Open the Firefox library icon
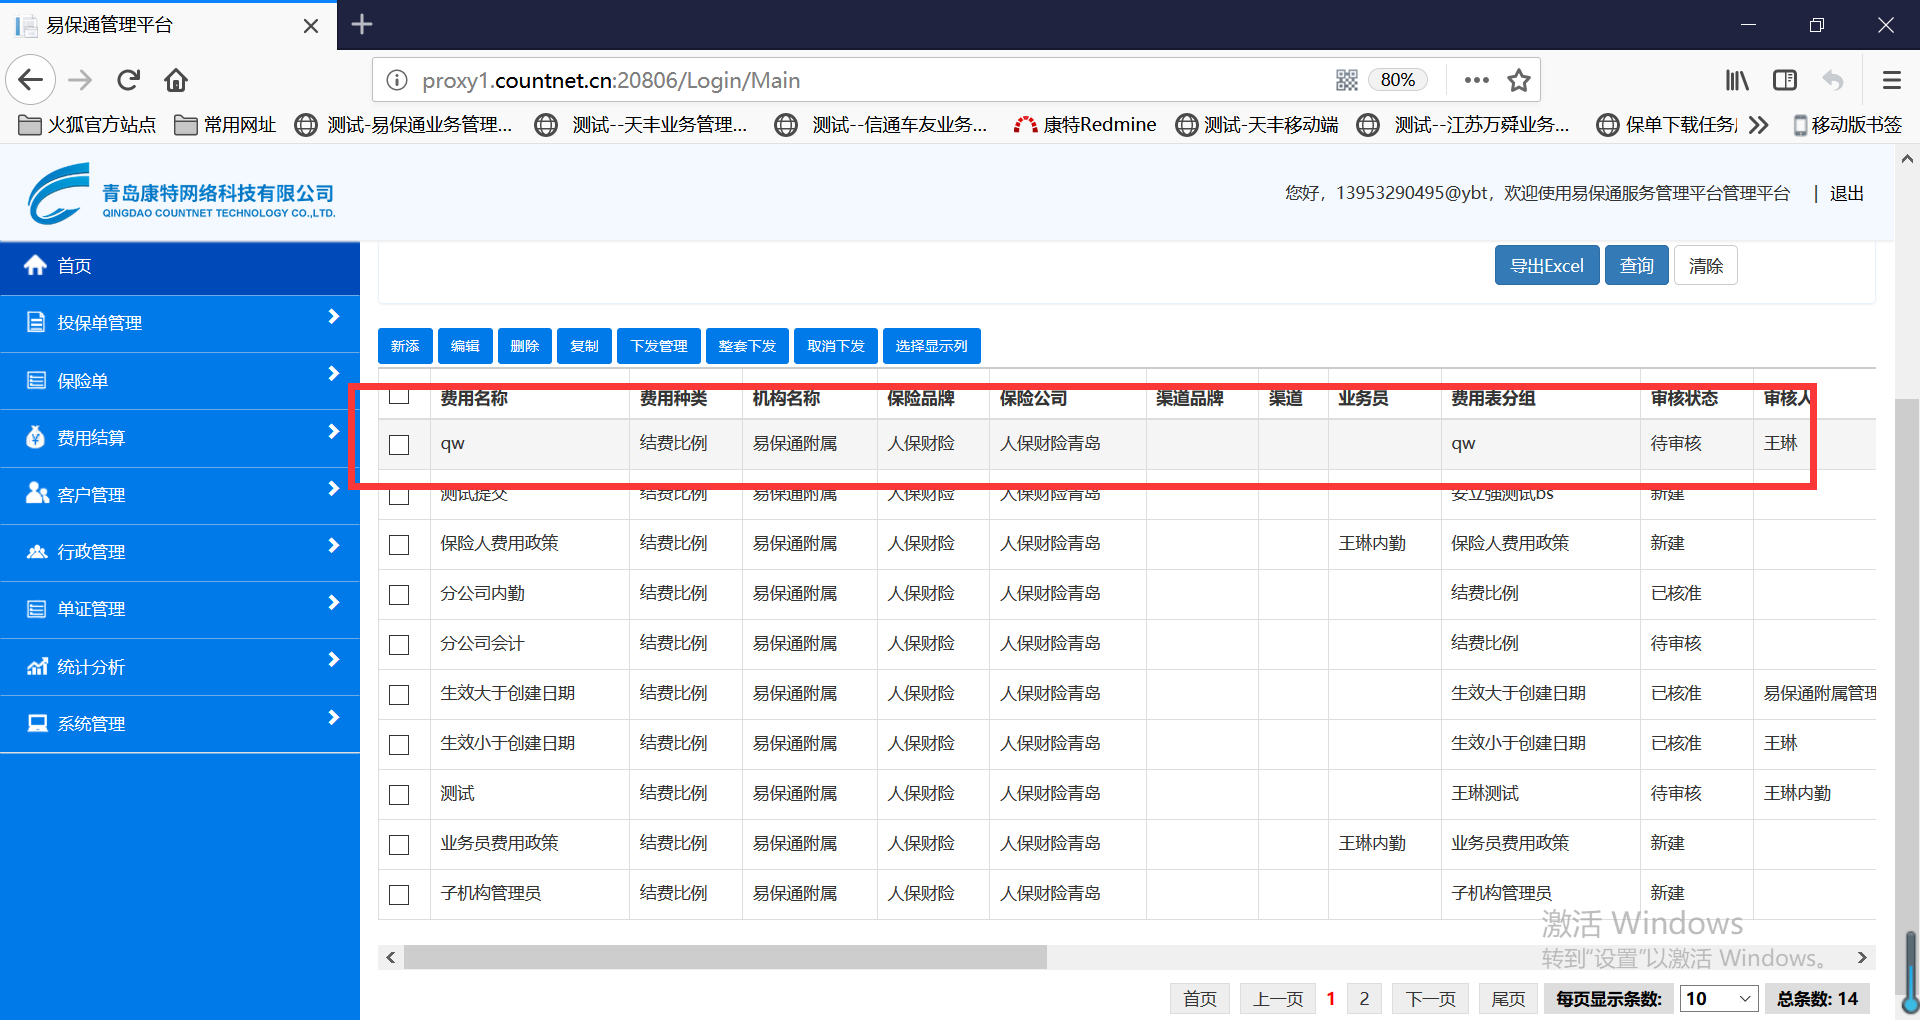This screenshot has width=1920, height=1020. point(1737,80)
